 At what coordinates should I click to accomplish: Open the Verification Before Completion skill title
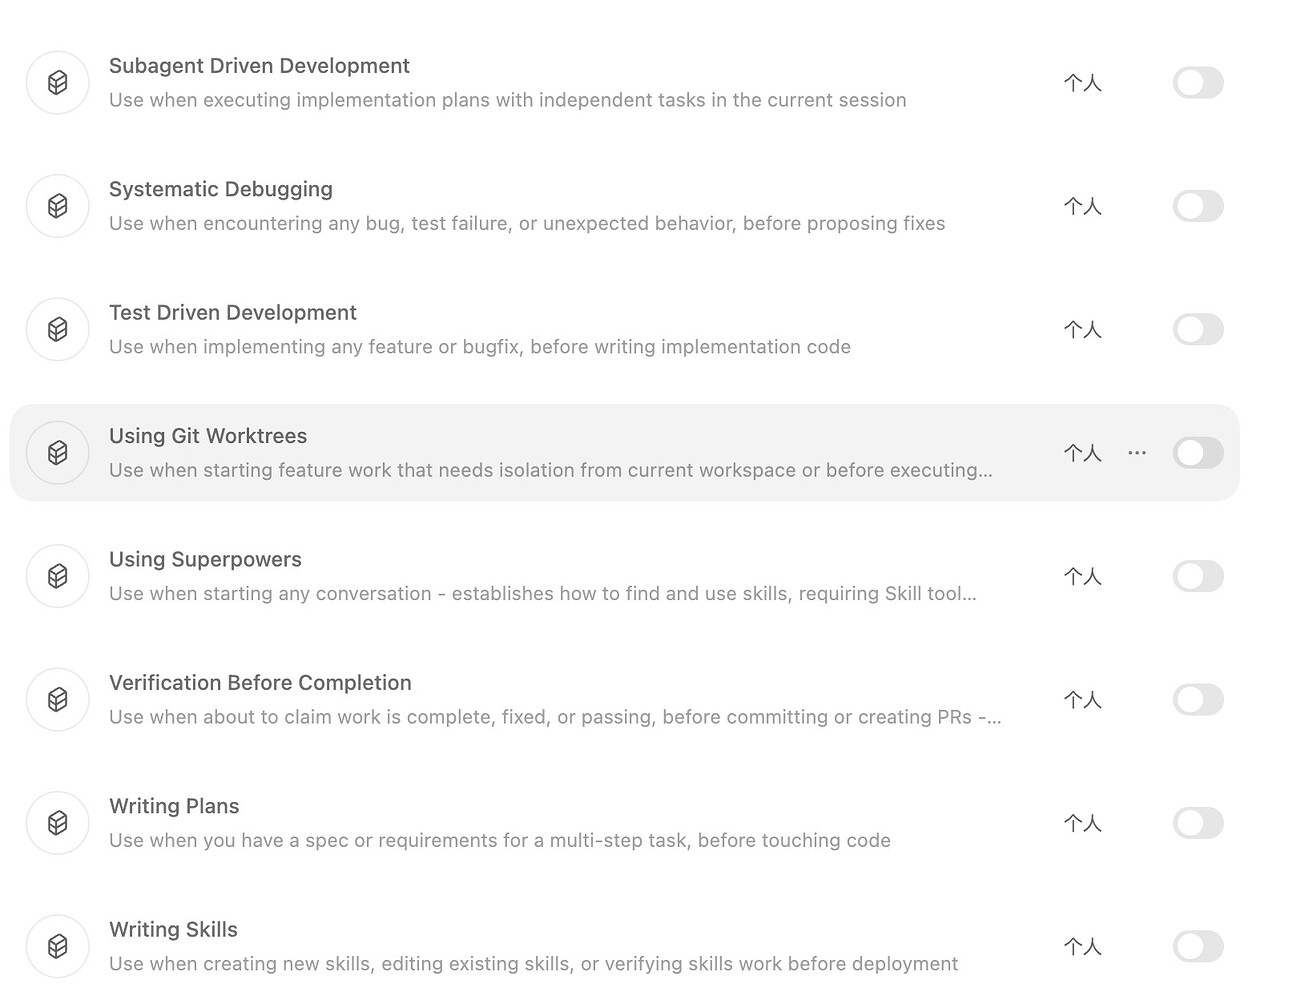tap(260, 683)
